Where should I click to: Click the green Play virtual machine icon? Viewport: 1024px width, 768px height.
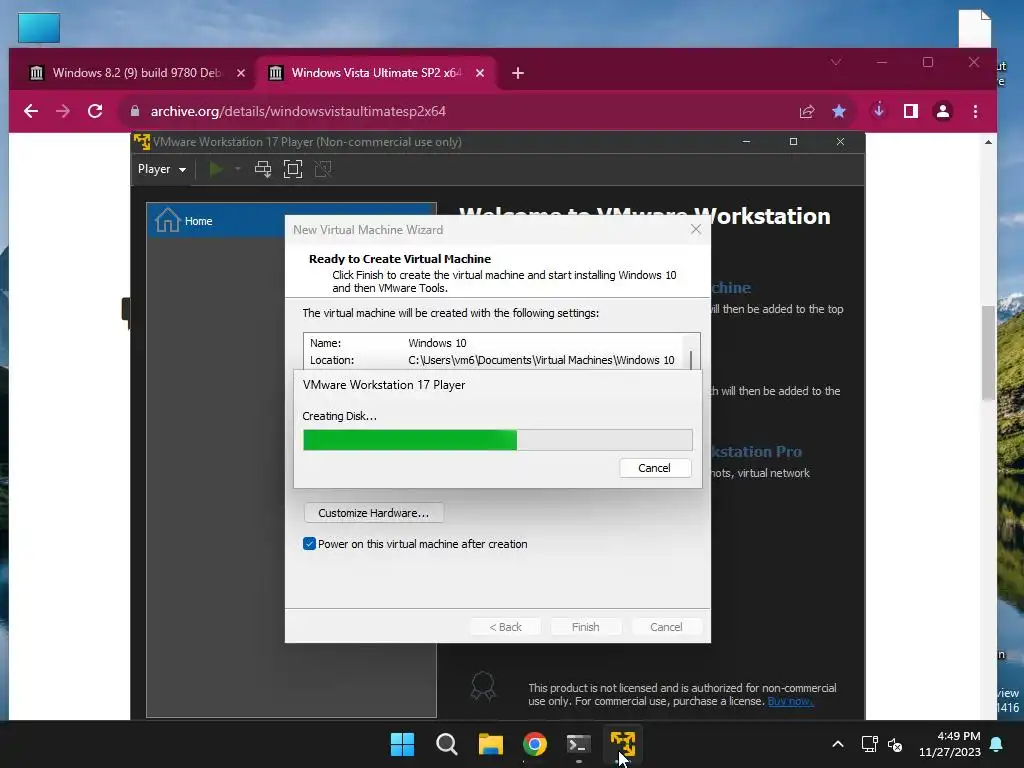tap(216, 169)
